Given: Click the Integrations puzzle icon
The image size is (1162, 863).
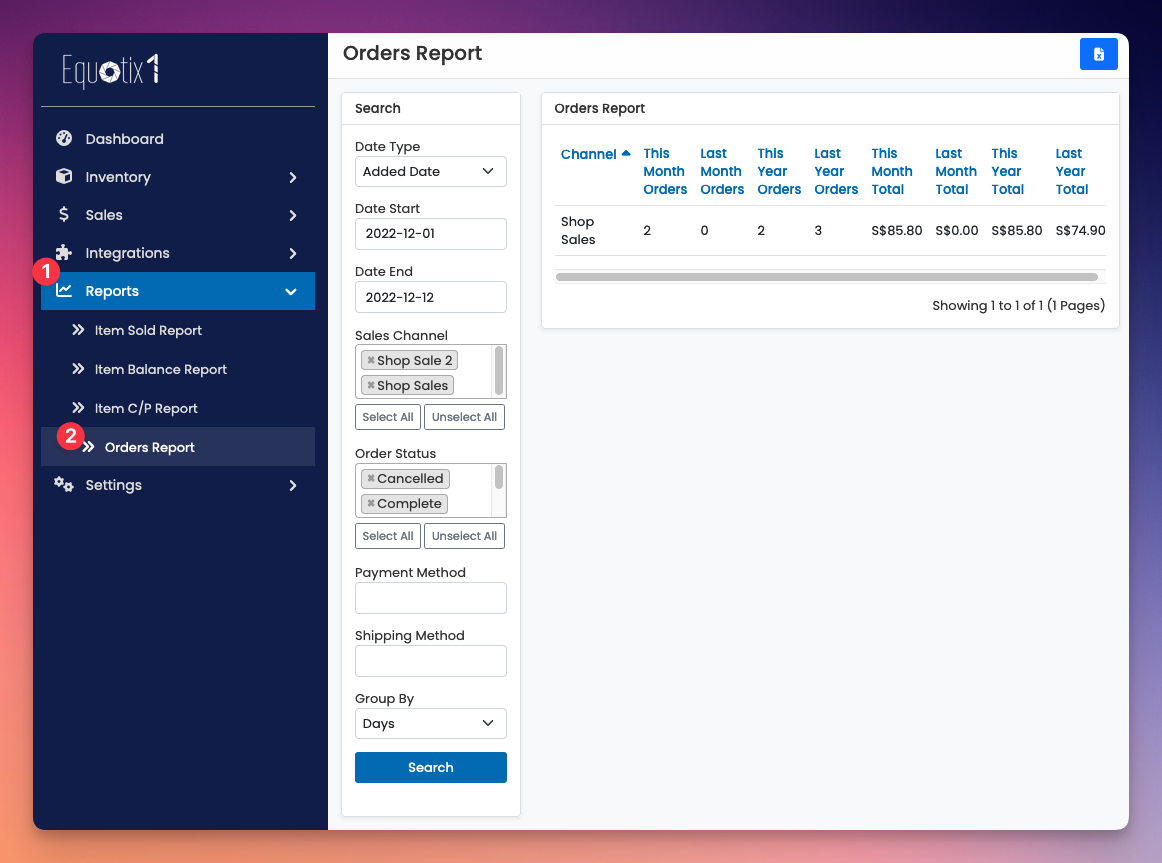Looking at the screenshot, I should 64,253.
